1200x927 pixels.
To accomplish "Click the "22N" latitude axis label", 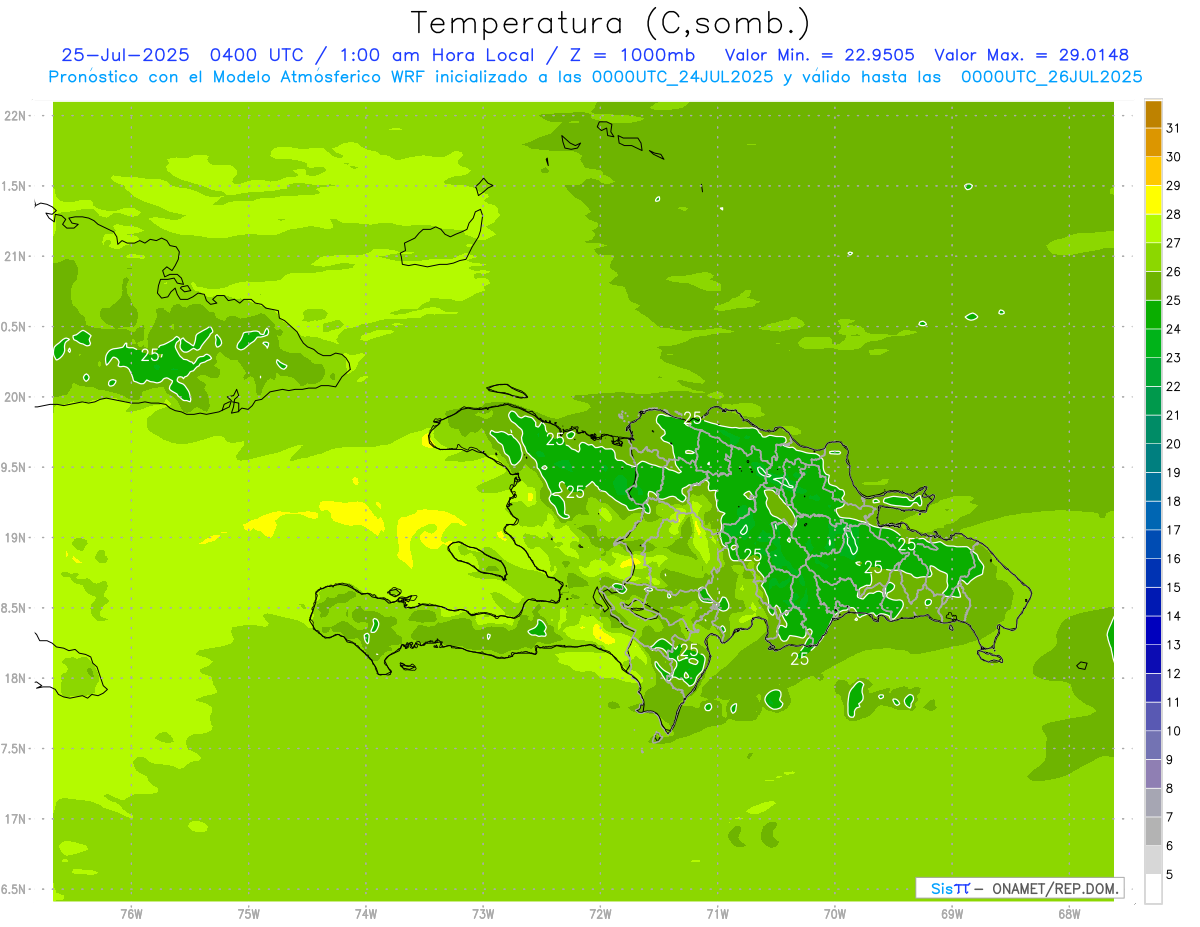I will coord(14,115).
